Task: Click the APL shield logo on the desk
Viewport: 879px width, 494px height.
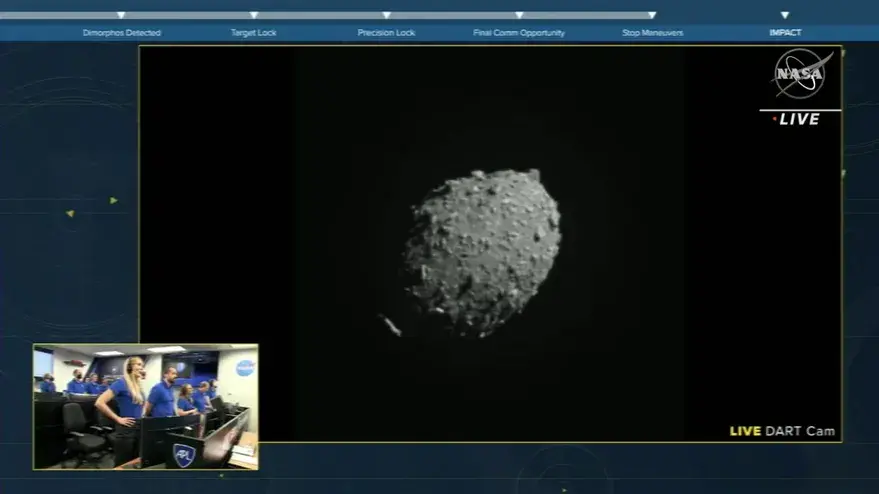Action: click(x=183, y=455)
